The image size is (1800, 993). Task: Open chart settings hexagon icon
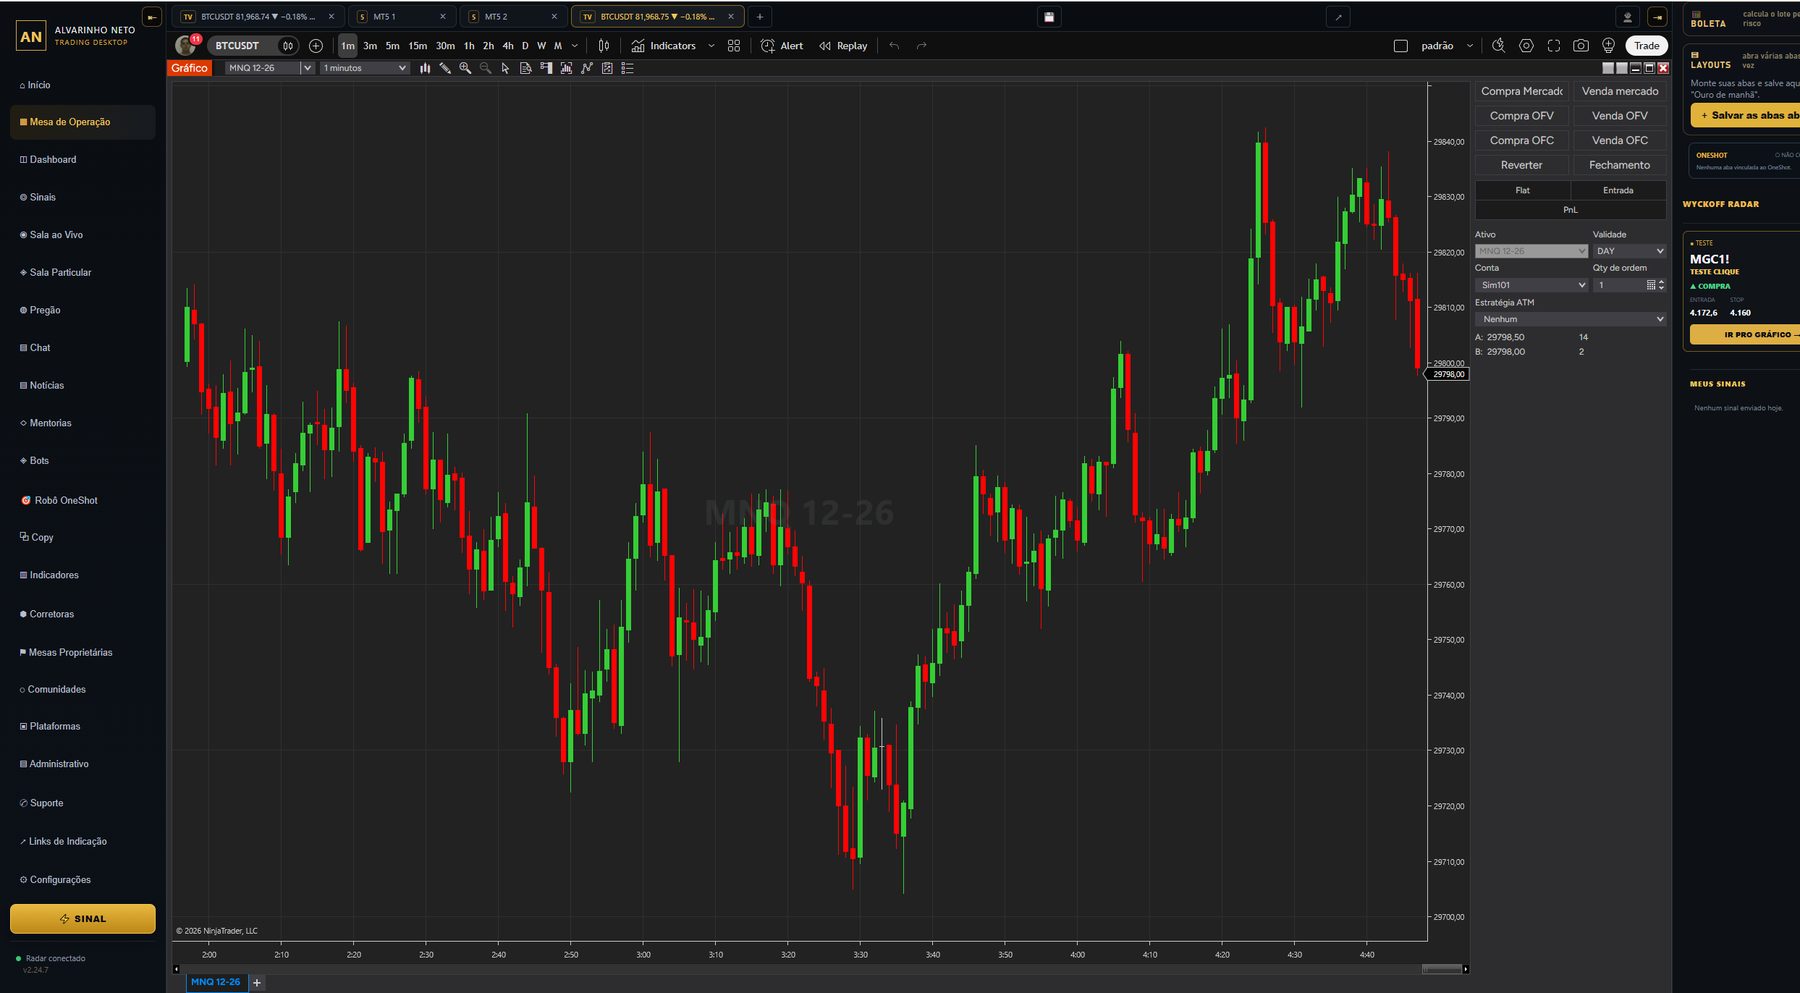click(1526, 46)
